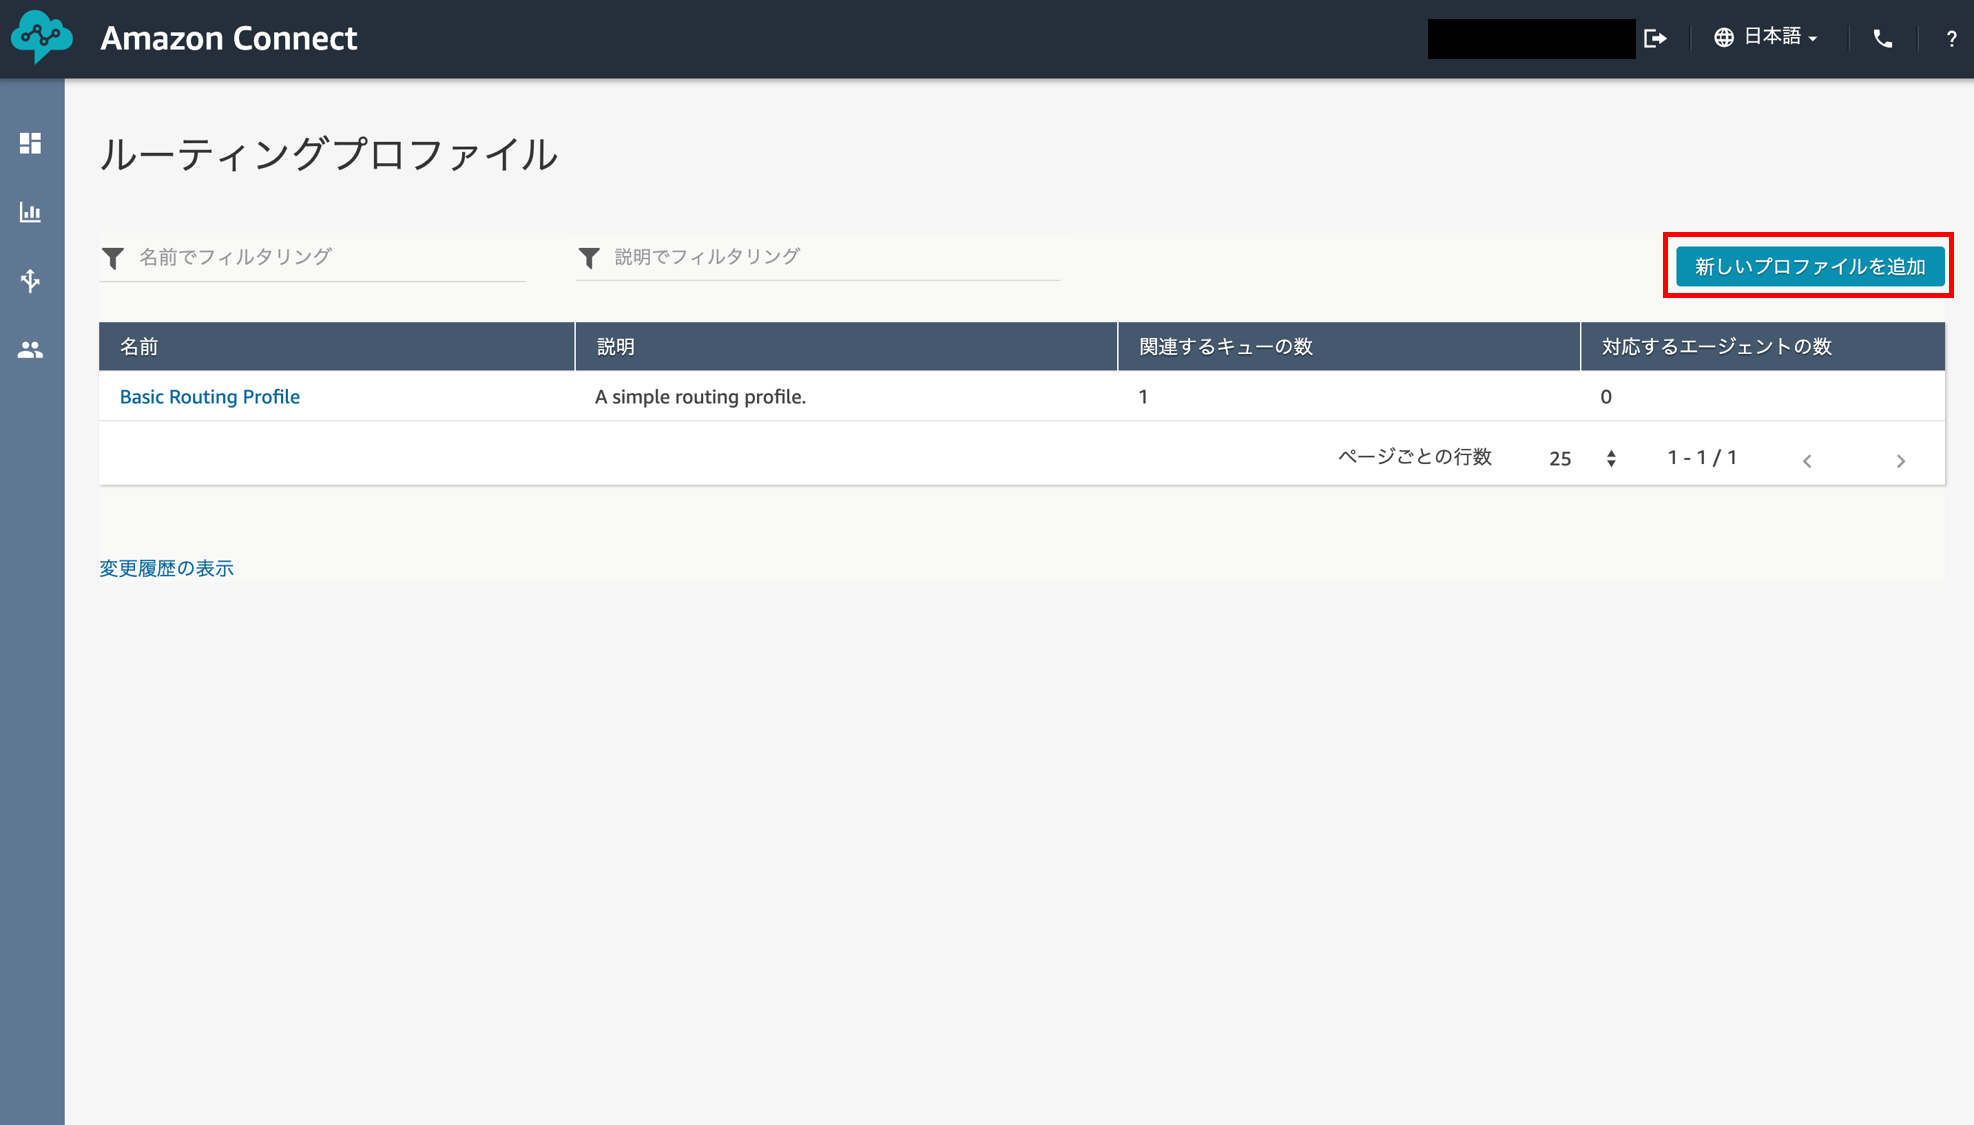Open Basic Routing Profile link
Screen dimensions: 1974x1125
click(x=210, y=396)
